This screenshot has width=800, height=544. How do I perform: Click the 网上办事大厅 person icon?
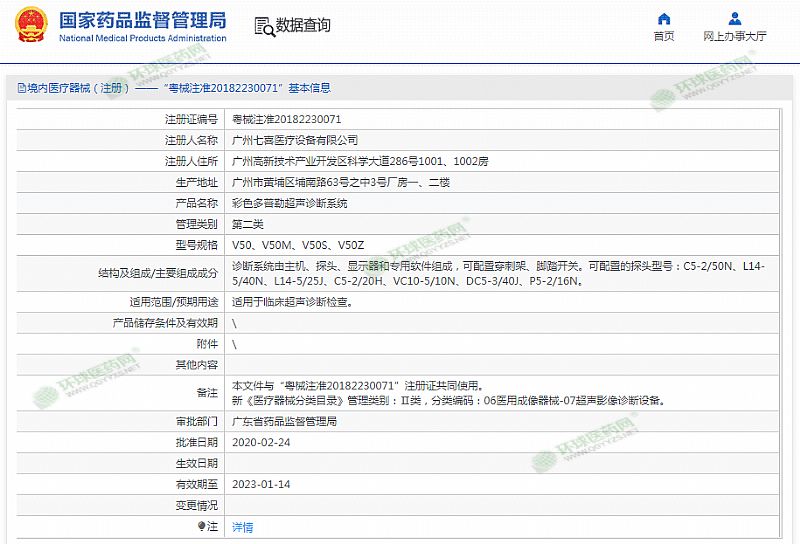(x=735, y=18)
